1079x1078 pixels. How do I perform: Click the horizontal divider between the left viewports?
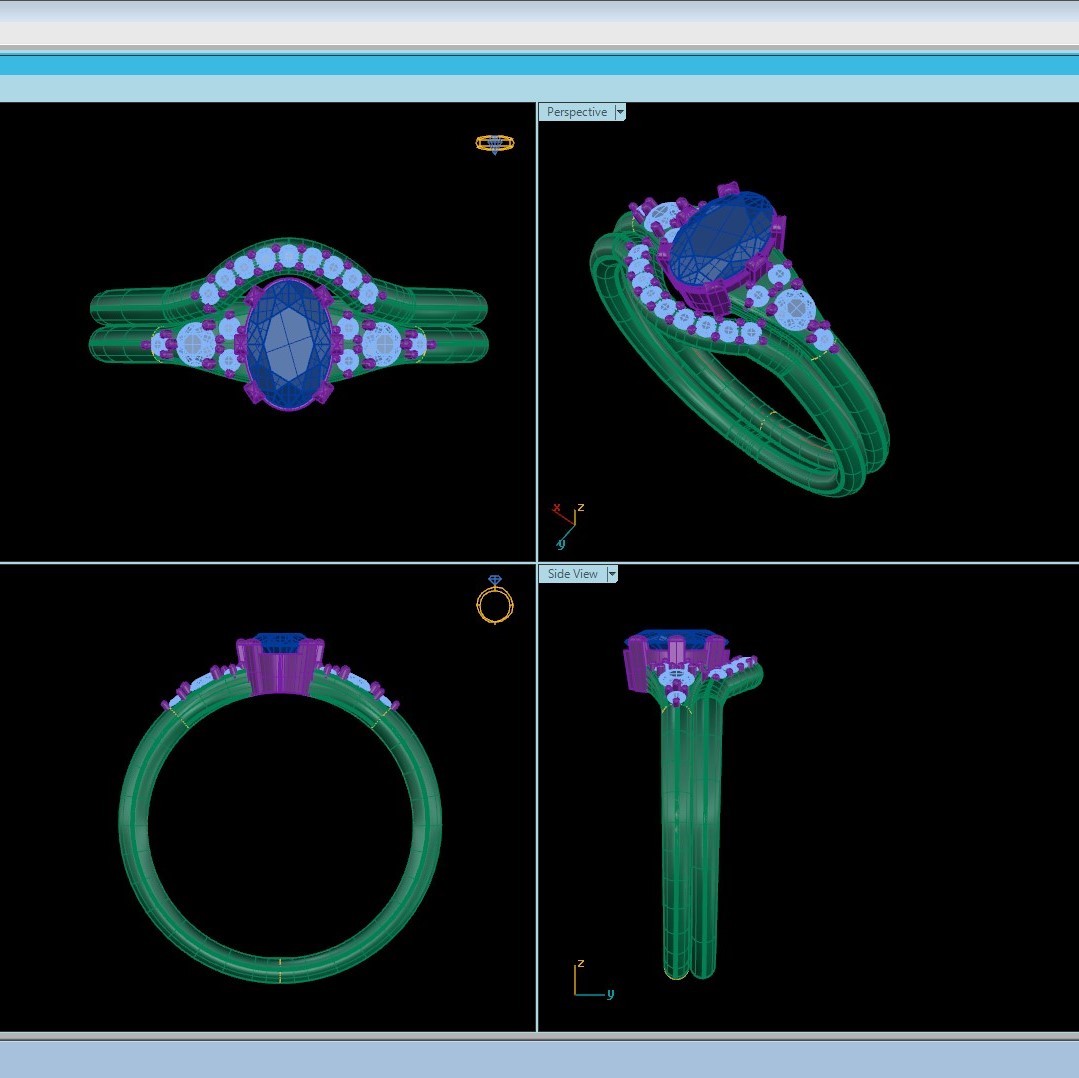[x=268, y=563]
